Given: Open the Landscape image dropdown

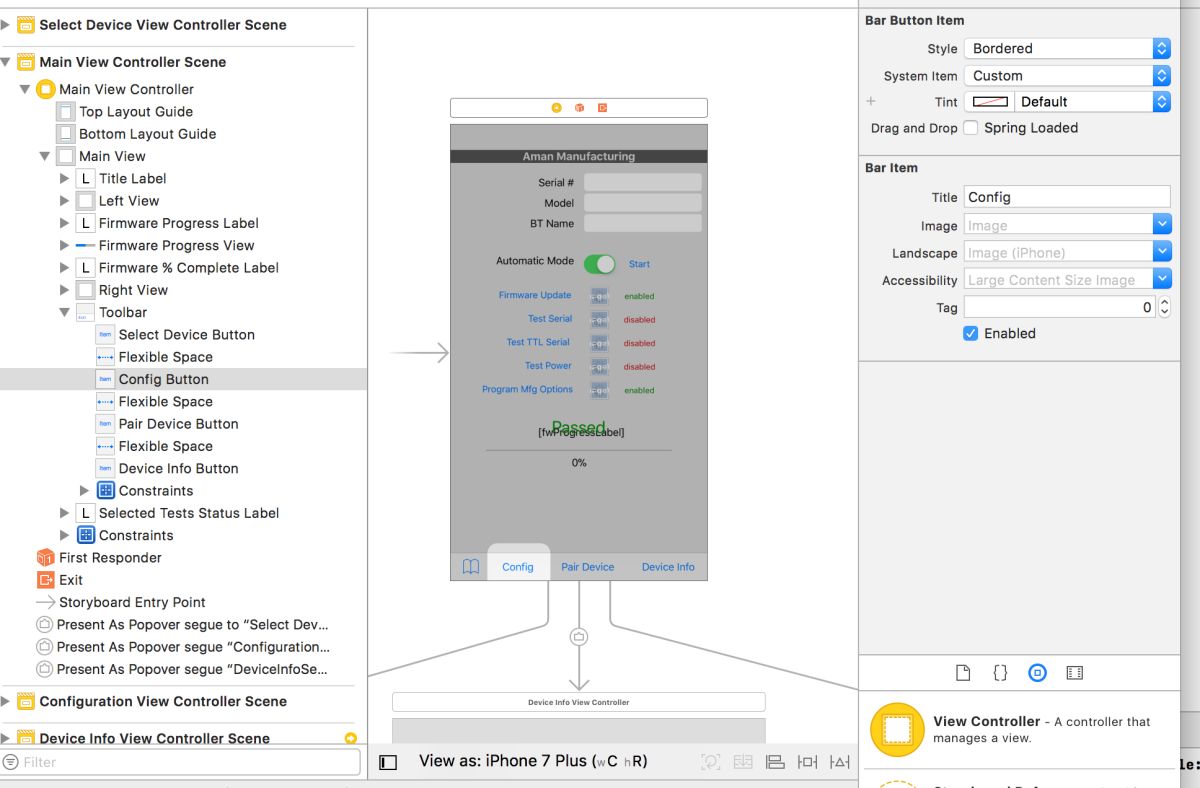Looking at the screenshot, I should (1161, 252).
